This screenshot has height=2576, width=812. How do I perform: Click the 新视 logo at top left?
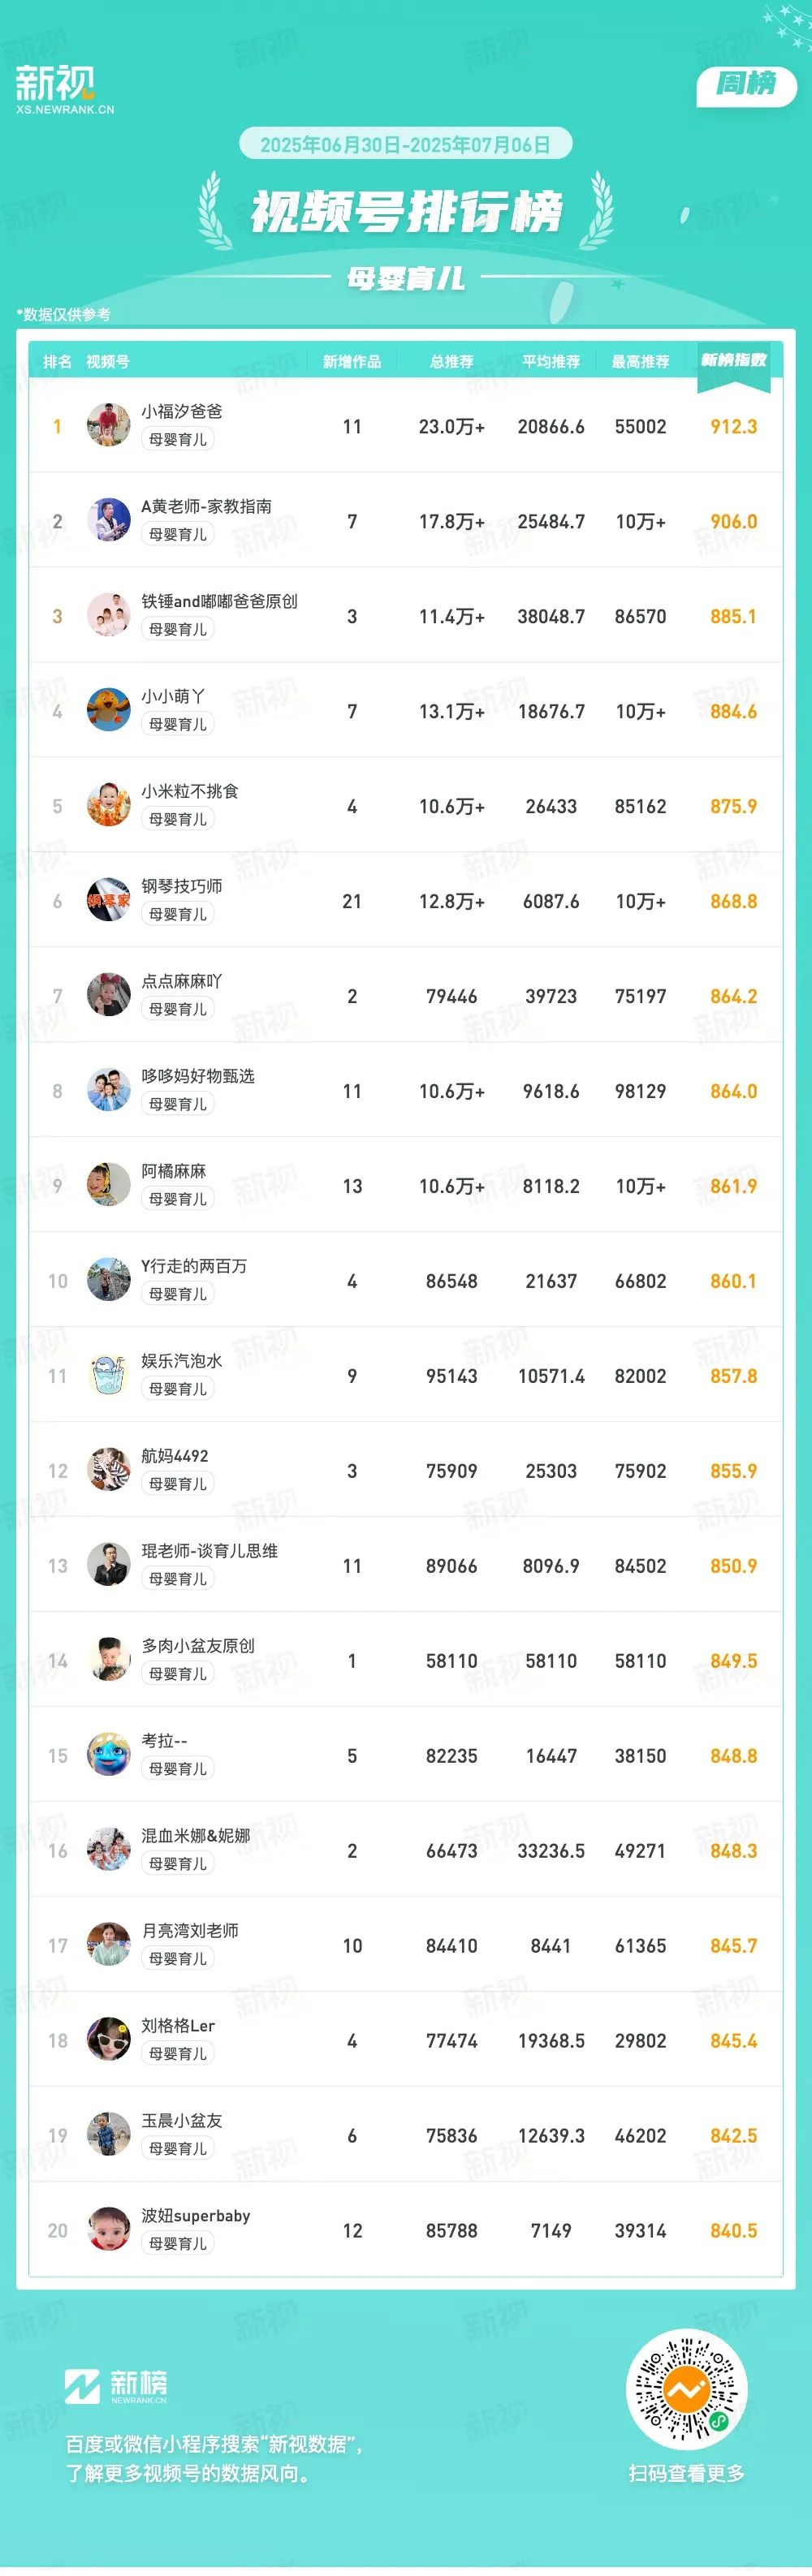click(x=65, y=89)
